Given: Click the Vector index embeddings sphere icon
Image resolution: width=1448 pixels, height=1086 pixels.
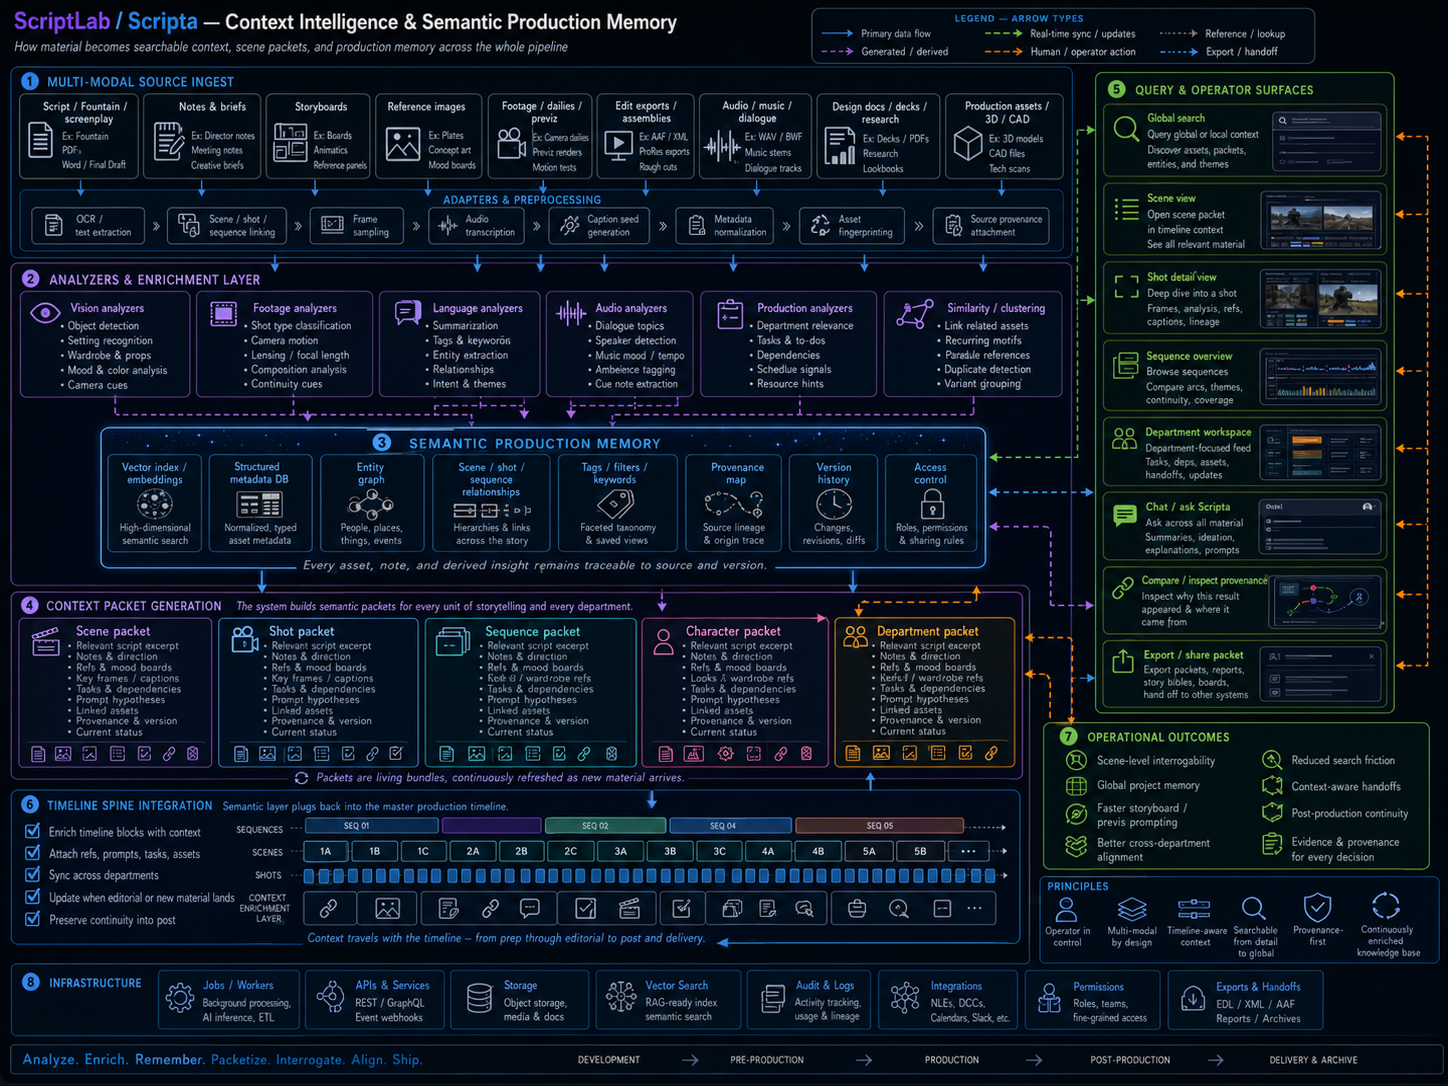Looking at the screenshot, I should (155, 504).
